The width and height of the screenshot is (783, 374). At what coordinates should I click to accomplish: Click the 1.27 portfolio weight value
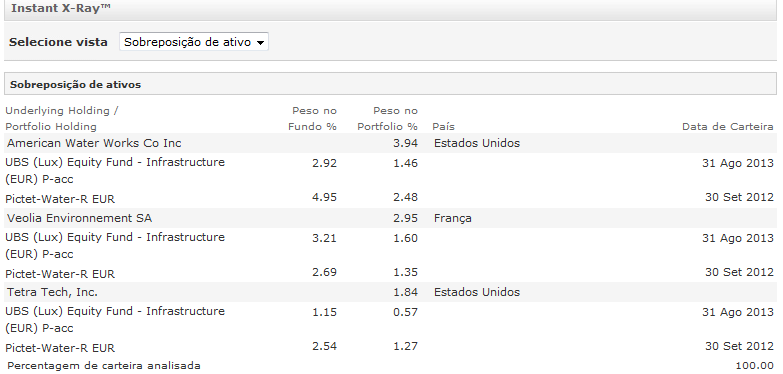pyautogui.click(x=405, y=346)
